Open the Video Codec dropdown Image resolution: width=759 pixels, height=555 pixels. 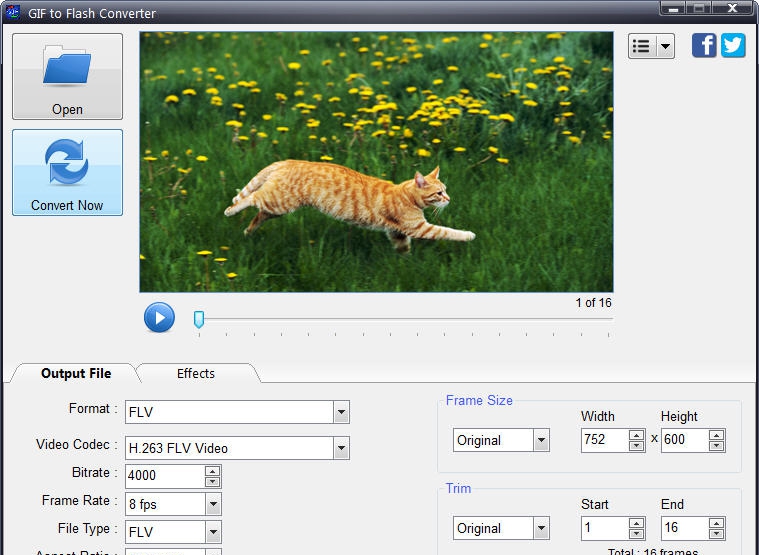(341, 448)
